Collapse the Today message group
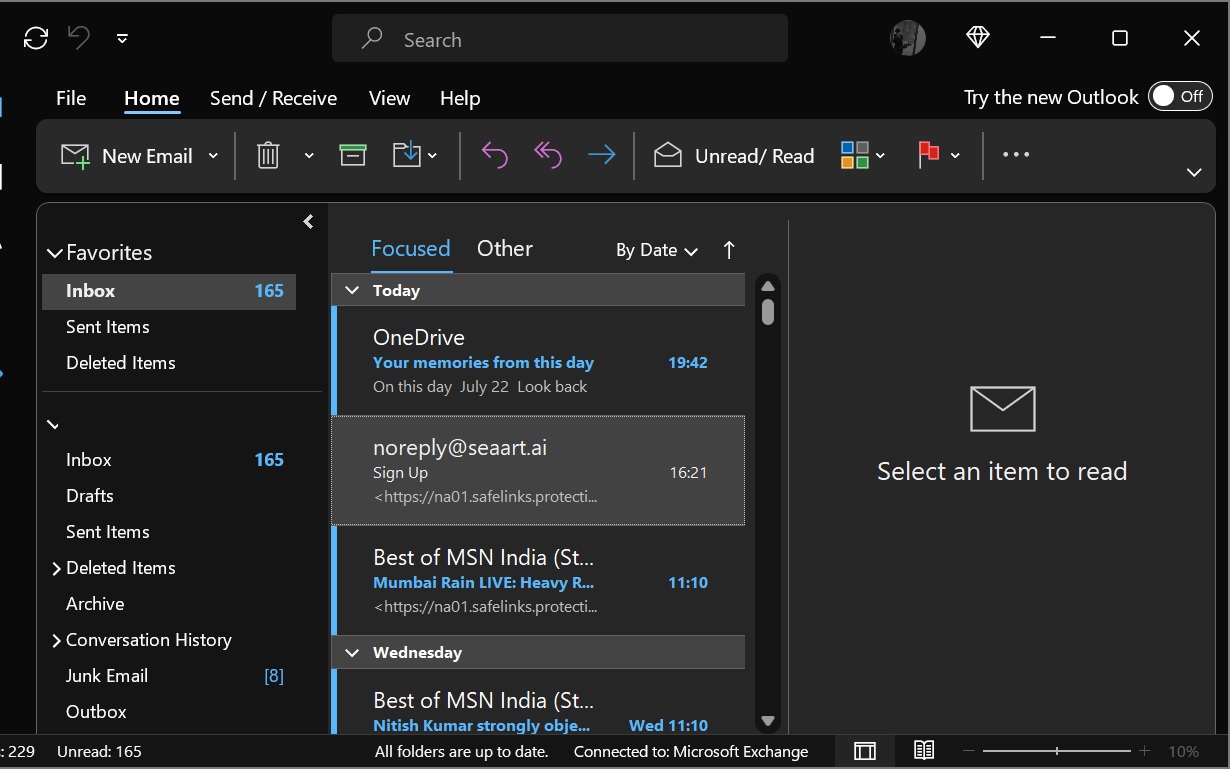The width and height of the screenshot is (1230, 769). coord(352,291)
